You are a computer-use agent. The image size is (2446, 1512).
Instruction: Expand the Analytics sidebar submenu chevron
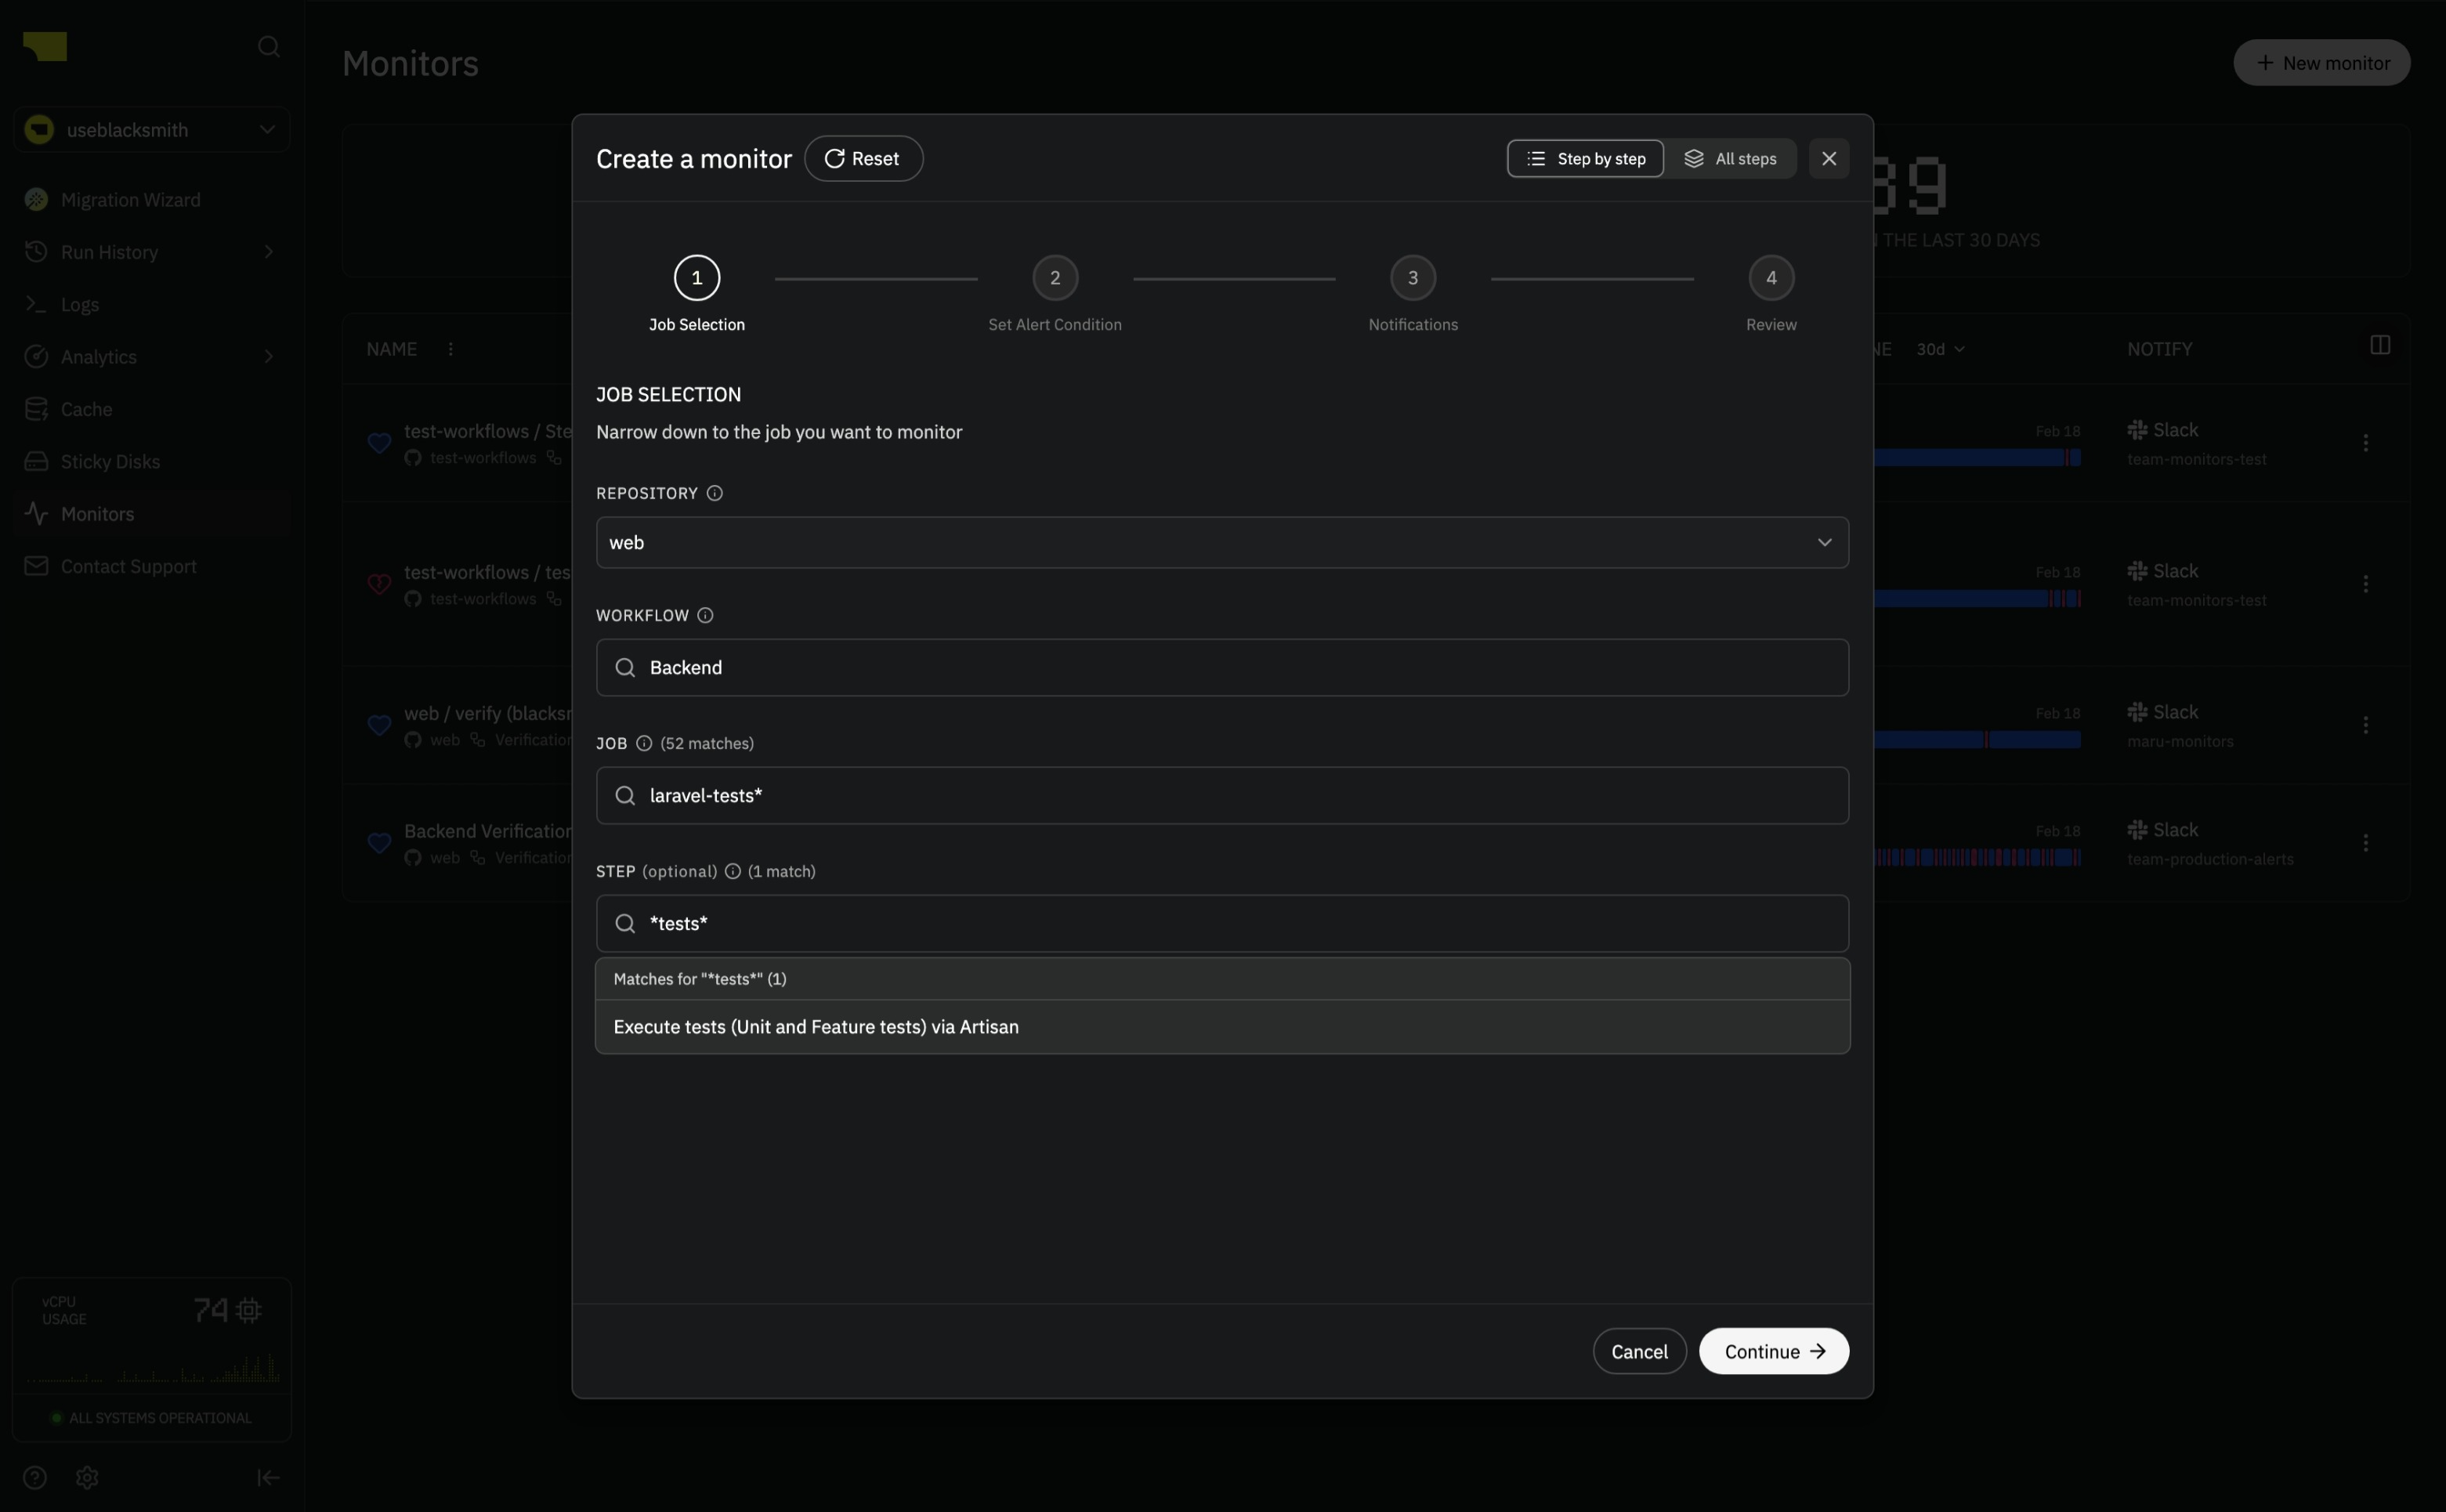[x=268, y=356]
